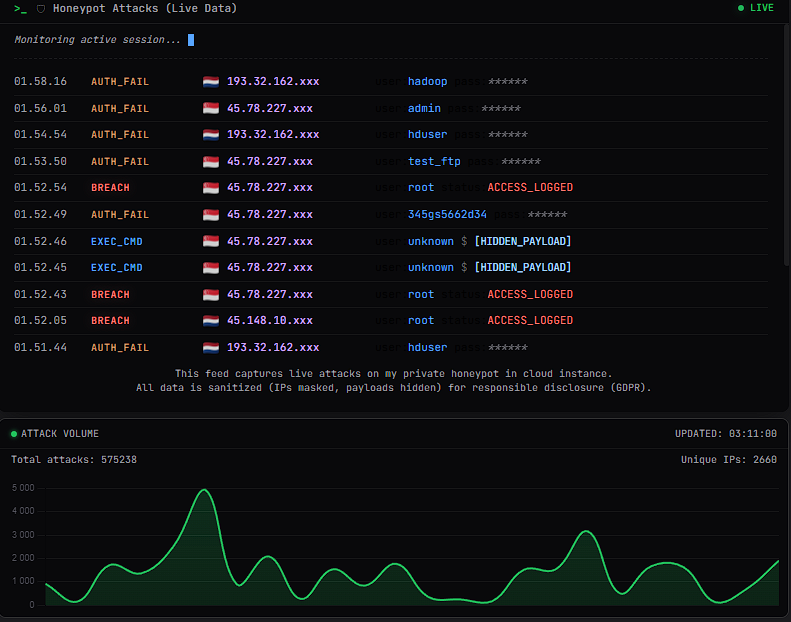Screen dimensions: 791x622
Task: Click the EXEC_CMD tag at 01.52.45
Action: click(116, 268)
